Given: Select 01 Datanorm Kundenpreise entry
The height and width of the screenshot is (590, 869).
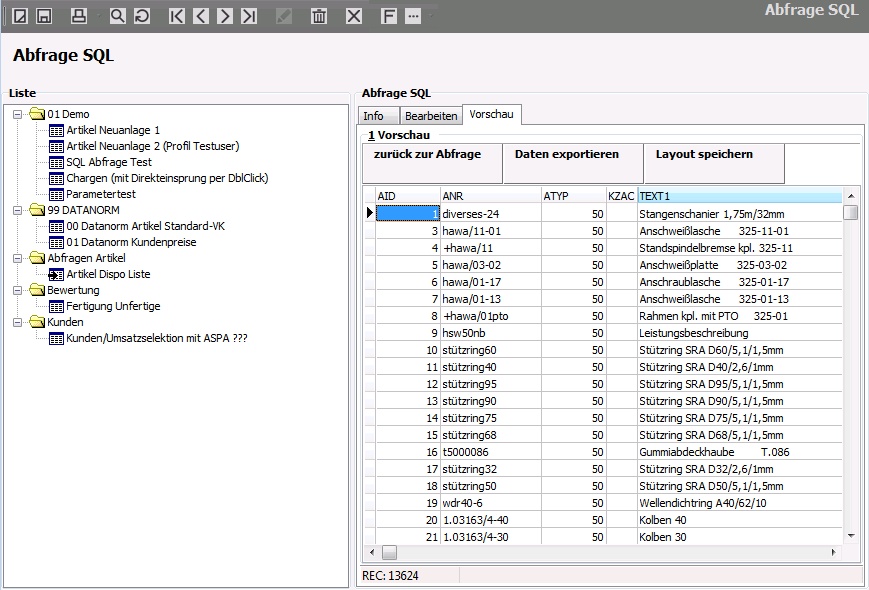Looking at the screenshot, I should coord(131,242).
